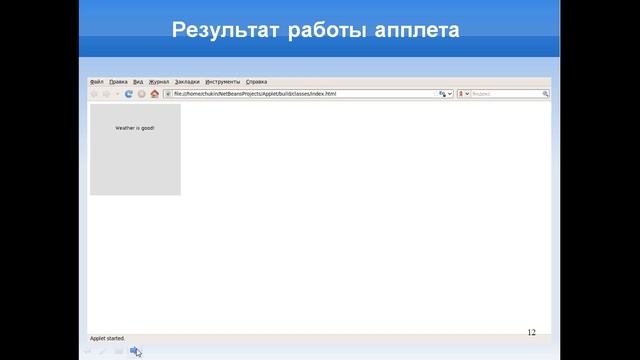Screen dimensions: 640x360
Task: Click the "Weather is good!" applet text
Action: 135,128
